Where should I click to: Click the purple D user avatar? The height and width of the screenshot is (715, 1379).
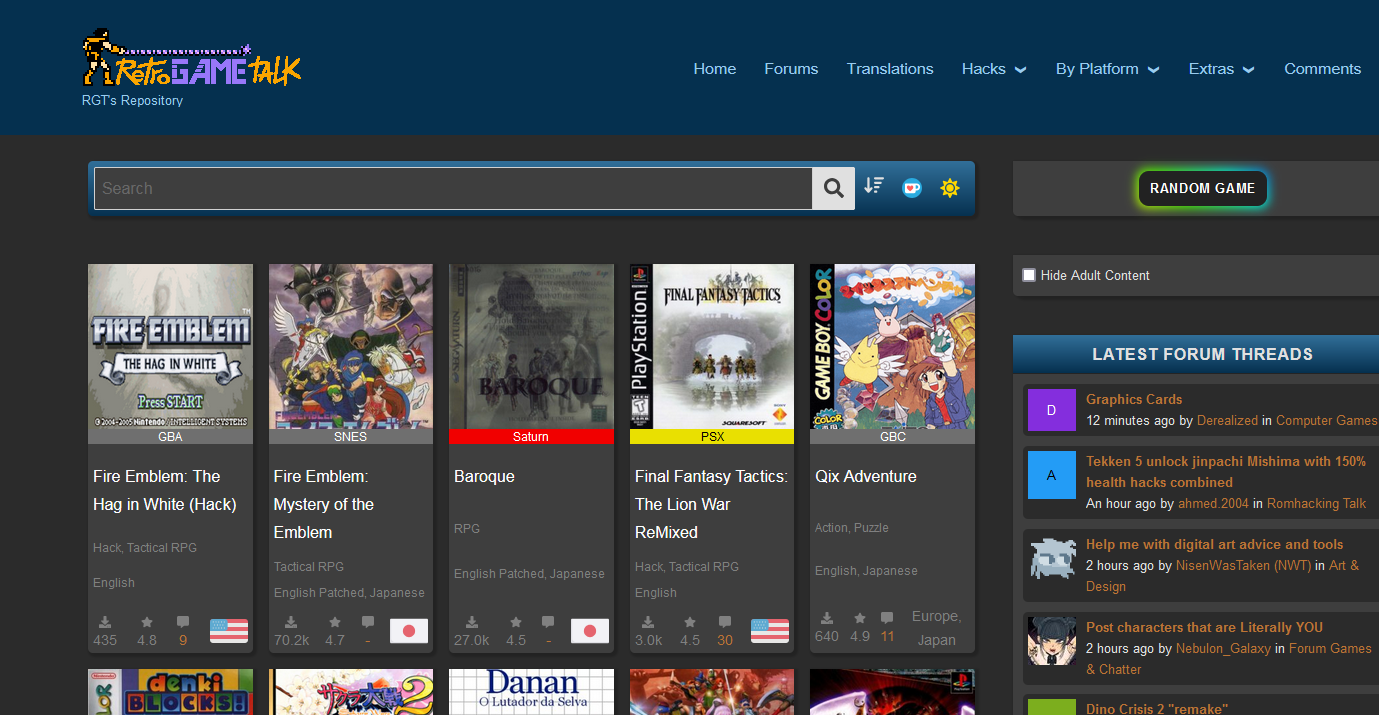coord(1051,410)
